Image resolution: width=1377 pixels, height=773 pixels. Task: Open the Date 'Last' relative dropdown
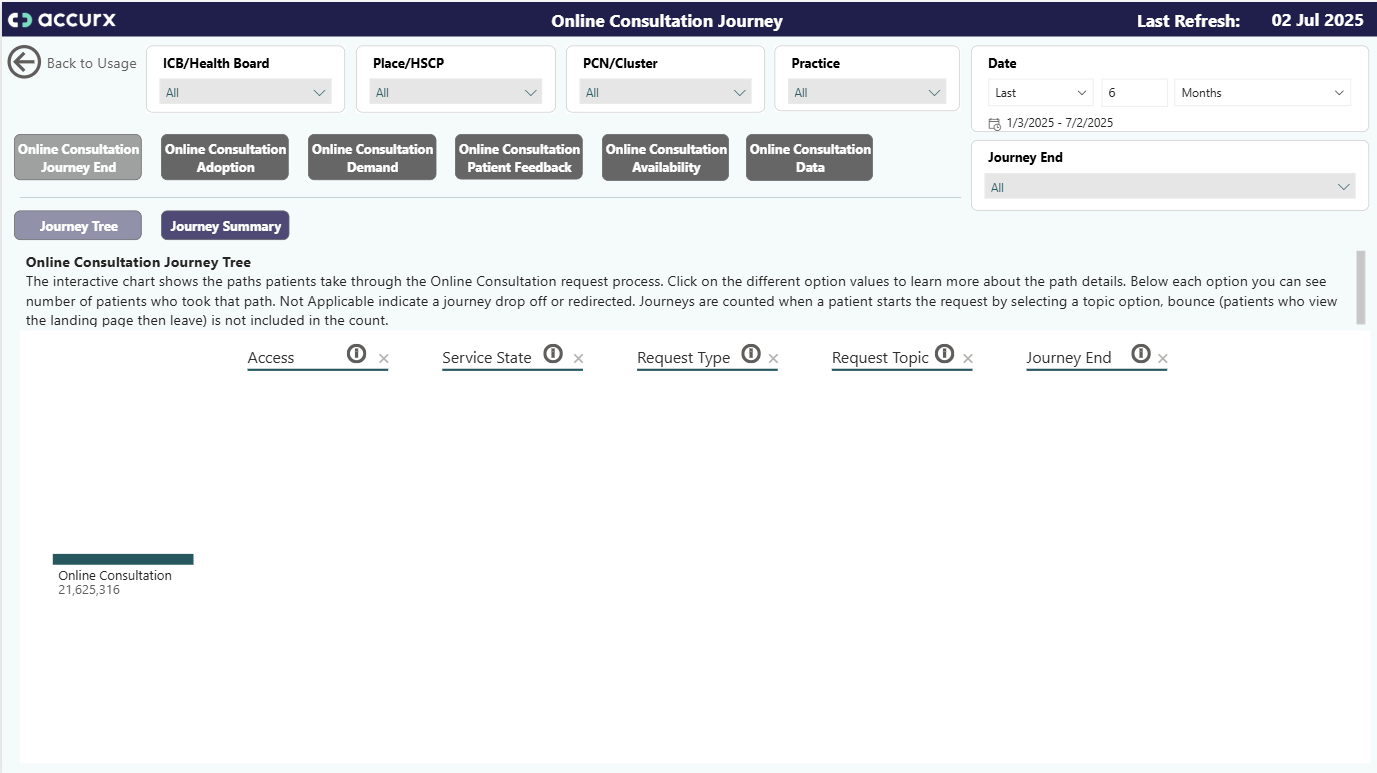point(1041,93)
